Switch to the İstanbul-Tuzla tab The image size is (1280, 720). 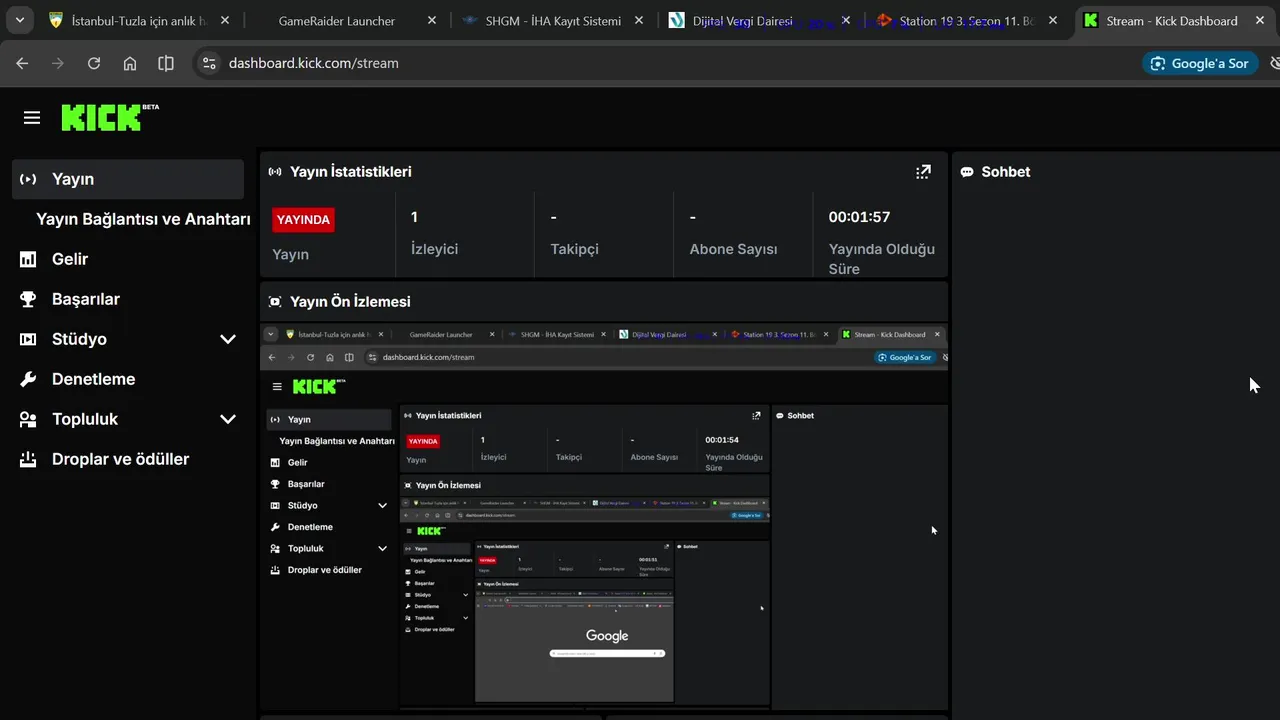point(139,20)
